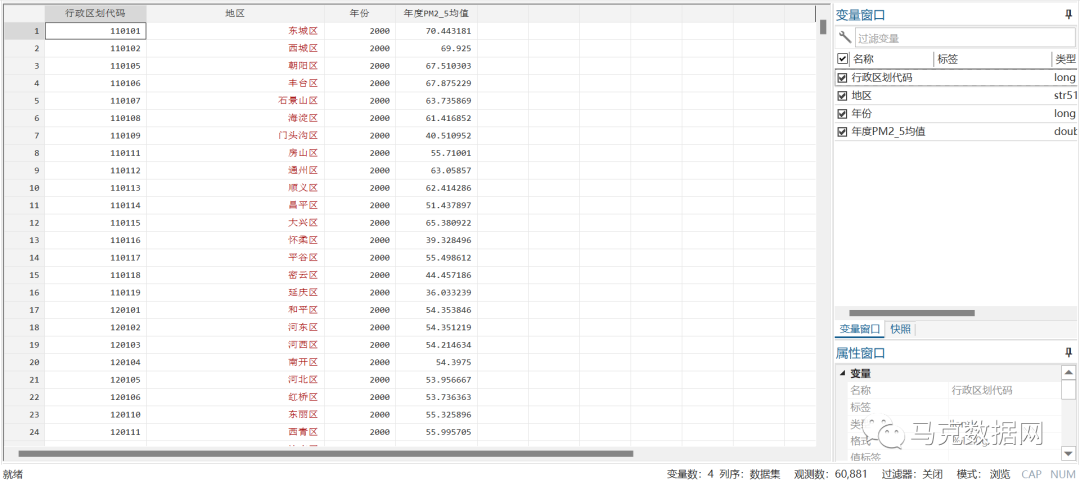Sort variables by the 类型 column header

coord(1065,59)
